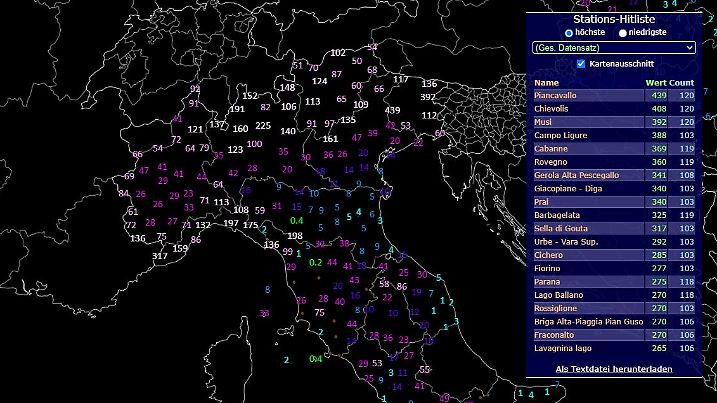717x403 pixels.
Task: Select the Cabanne station row
Action: tap(614, 149)
